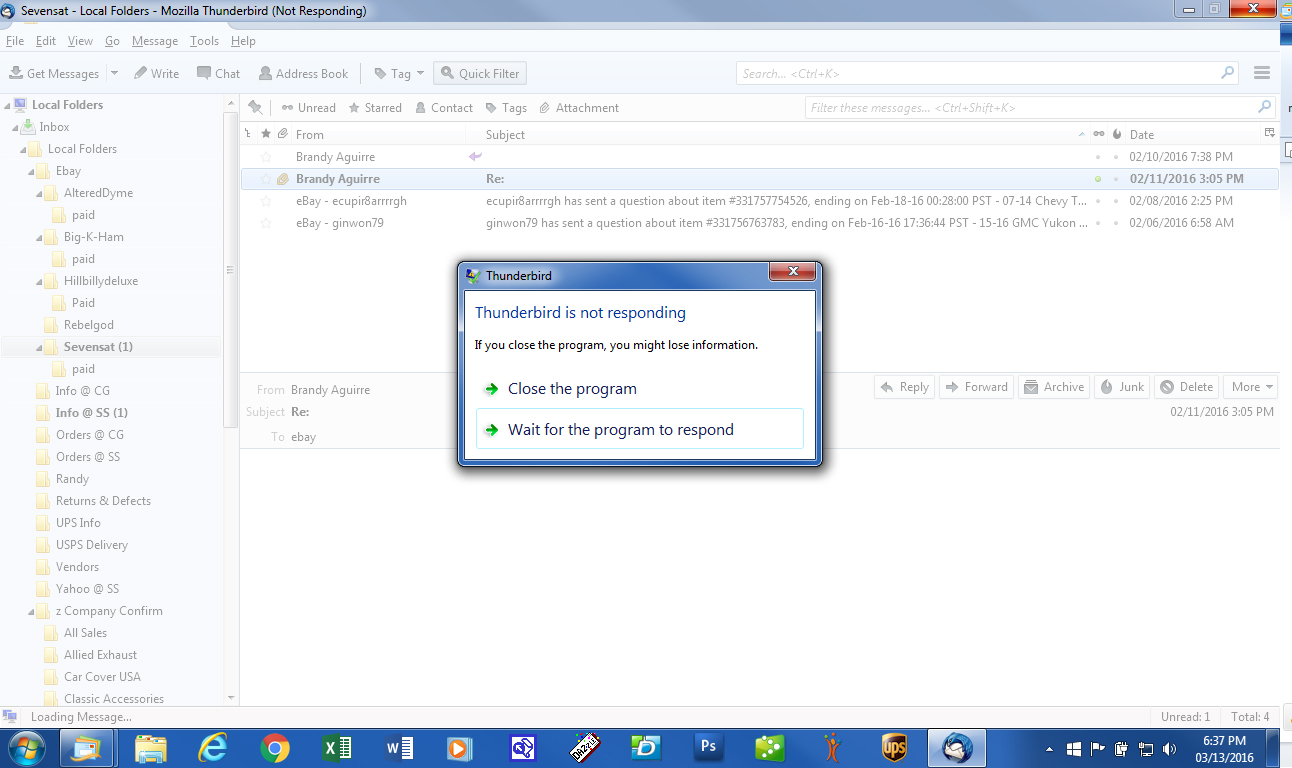Click the thread column header icon
Viewport: 1292px width, 768px height.
pos(249,134)
